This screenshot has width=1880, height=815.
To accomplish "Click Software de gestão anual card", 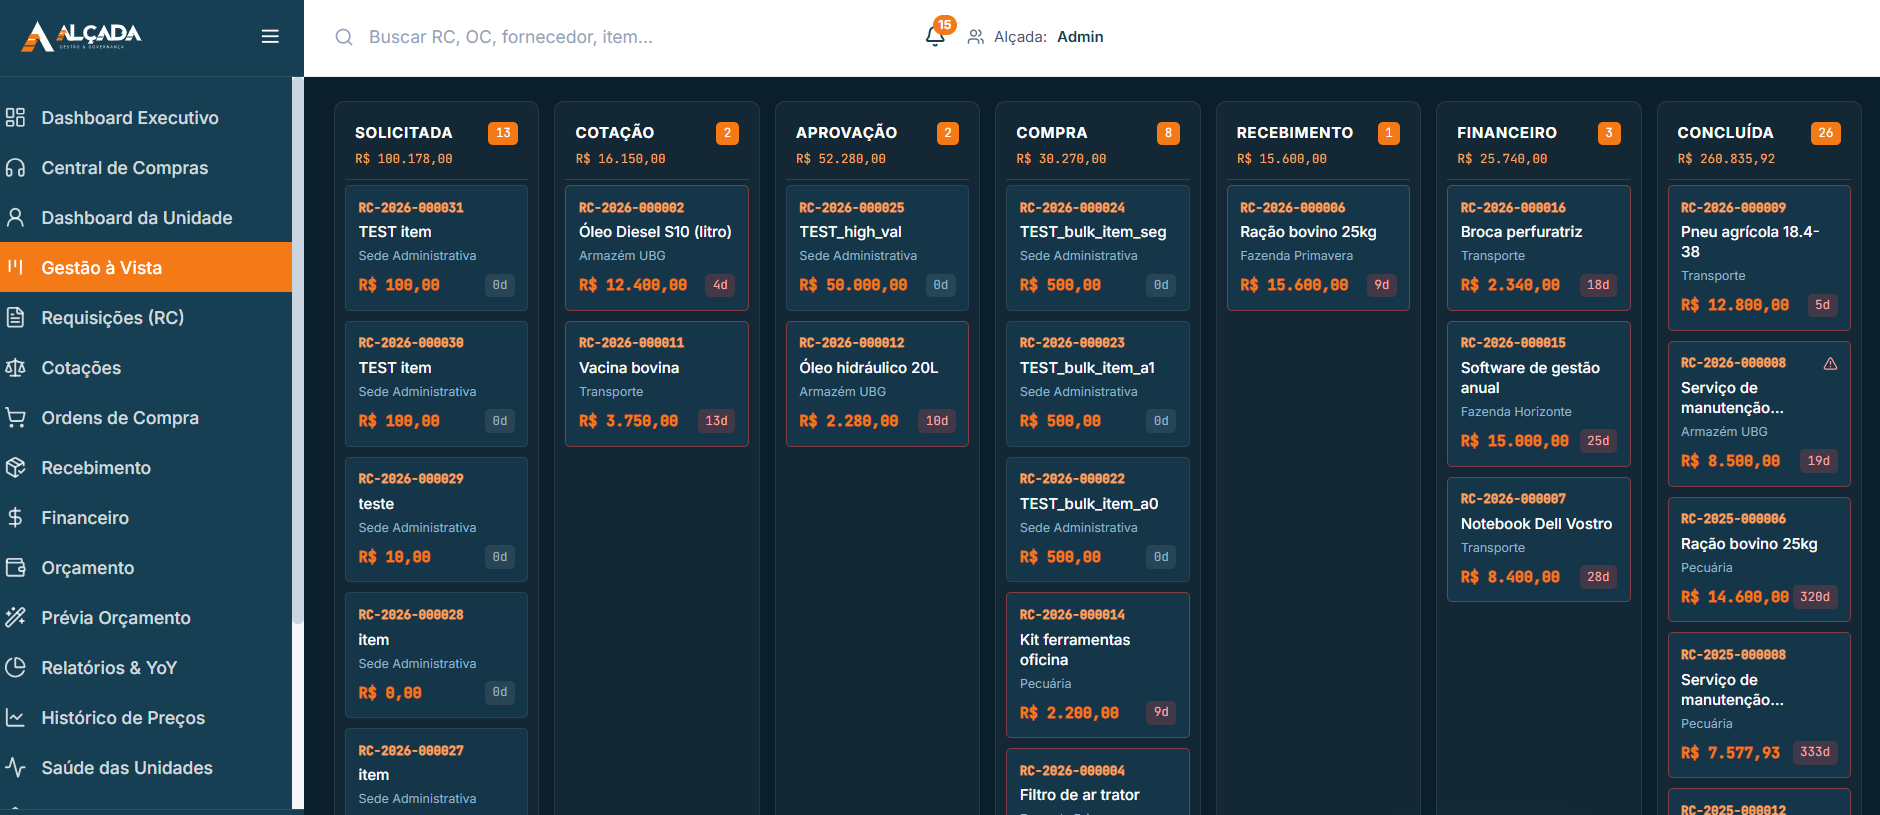I will 1539,394.
